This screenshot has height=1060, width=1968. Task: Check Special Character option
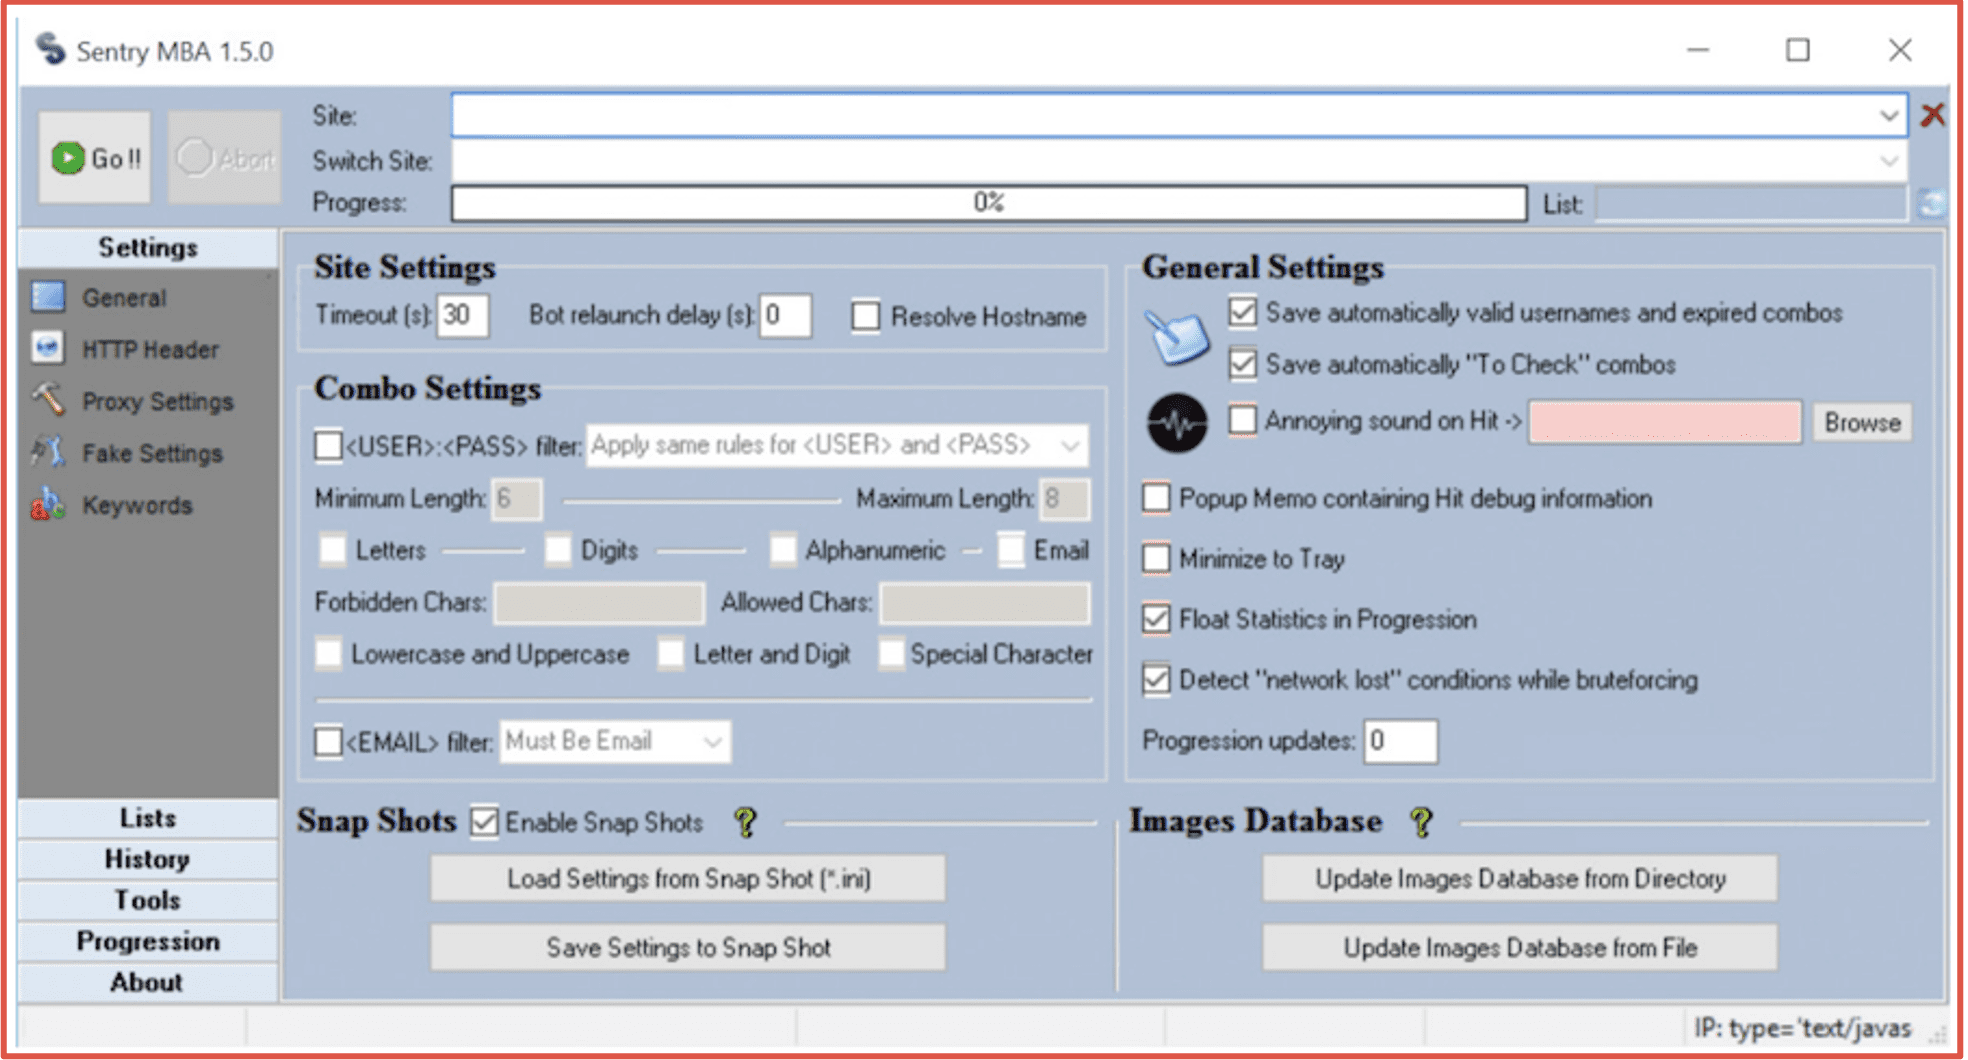pyautogui.click(x=891, y=654)
